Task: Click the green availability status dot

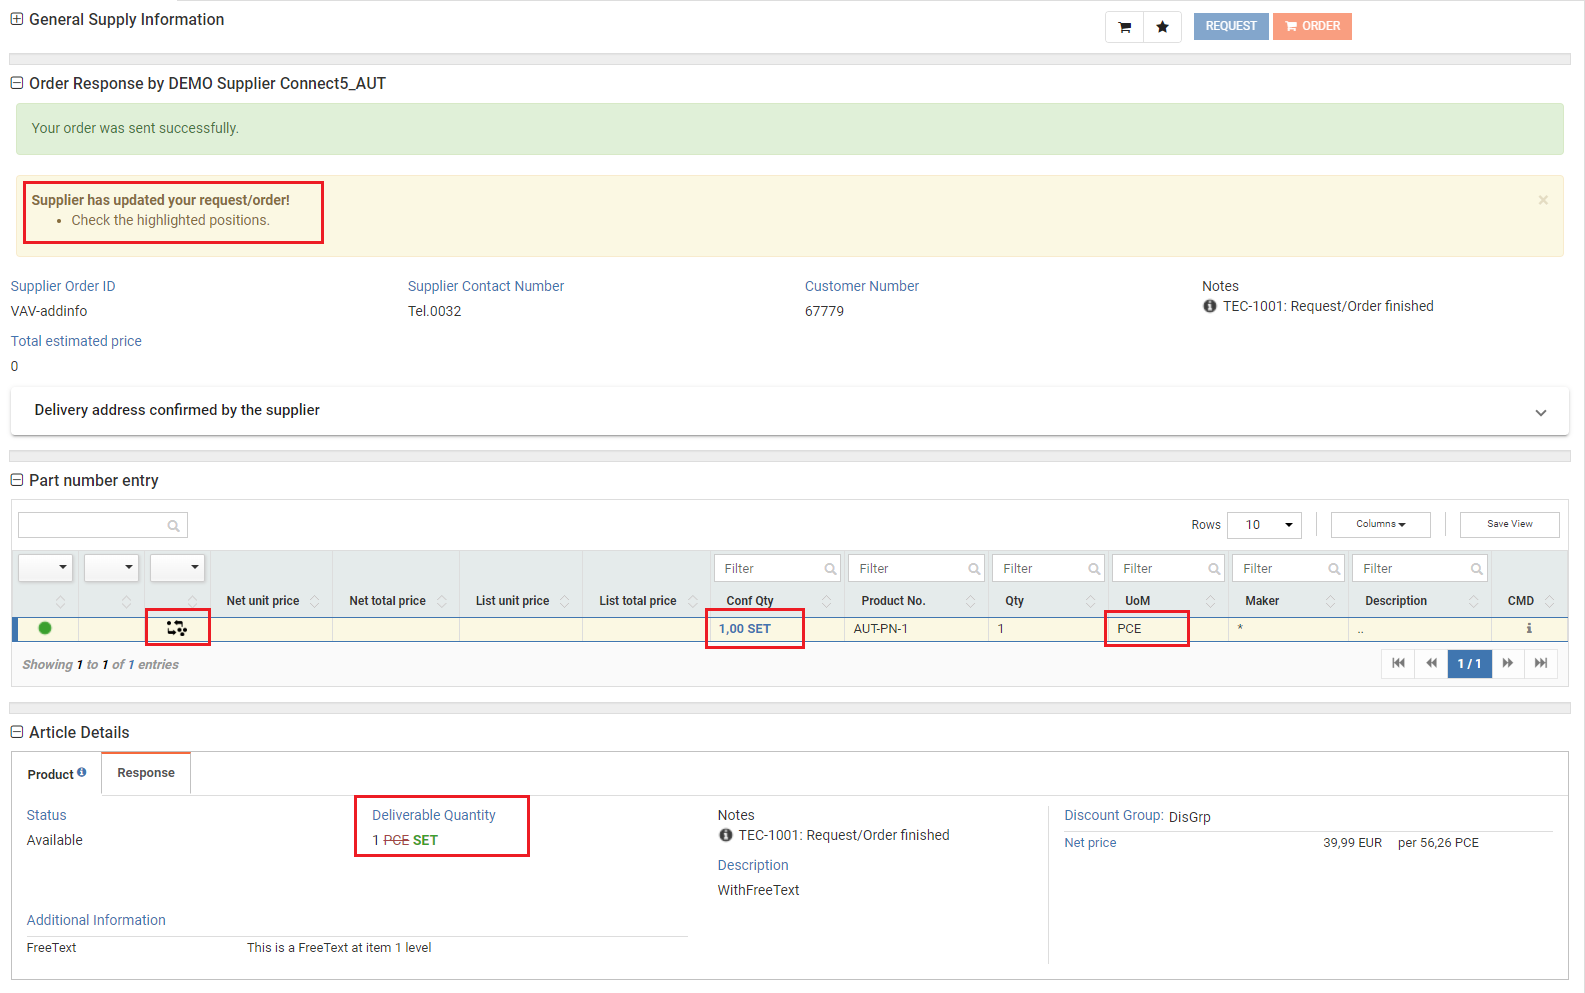Action: tap(45, 628)
